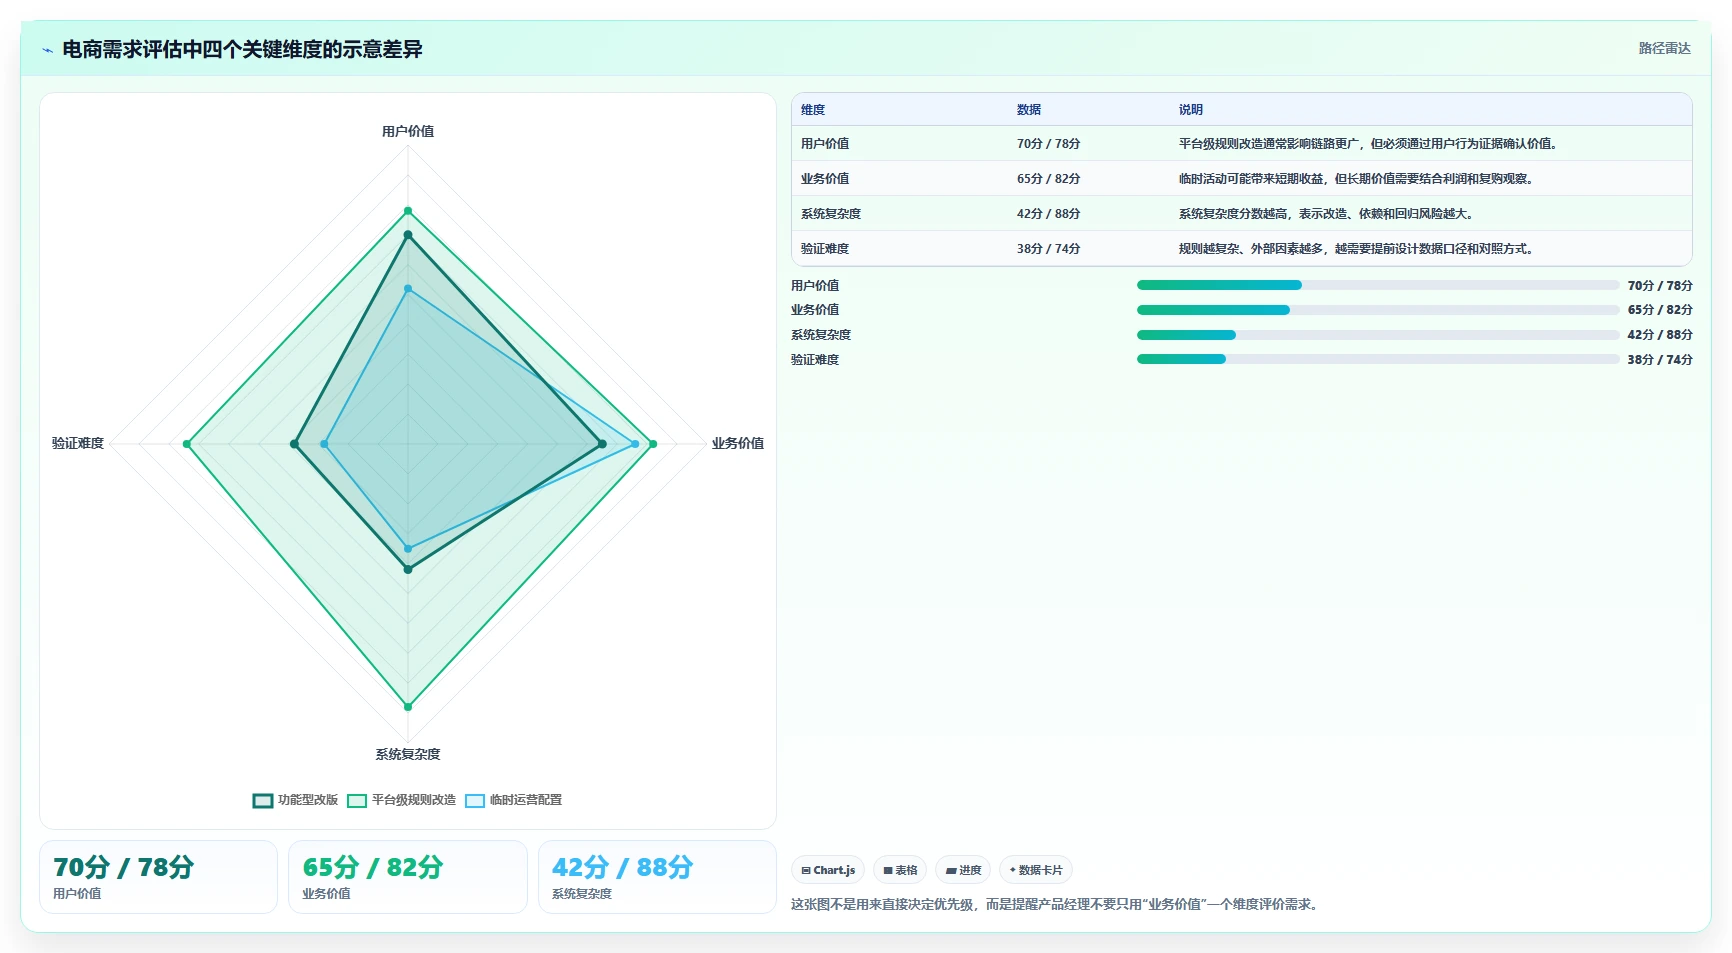Click the 业务价值 progress bar
1732x953 pixels.
point(1378,310)
